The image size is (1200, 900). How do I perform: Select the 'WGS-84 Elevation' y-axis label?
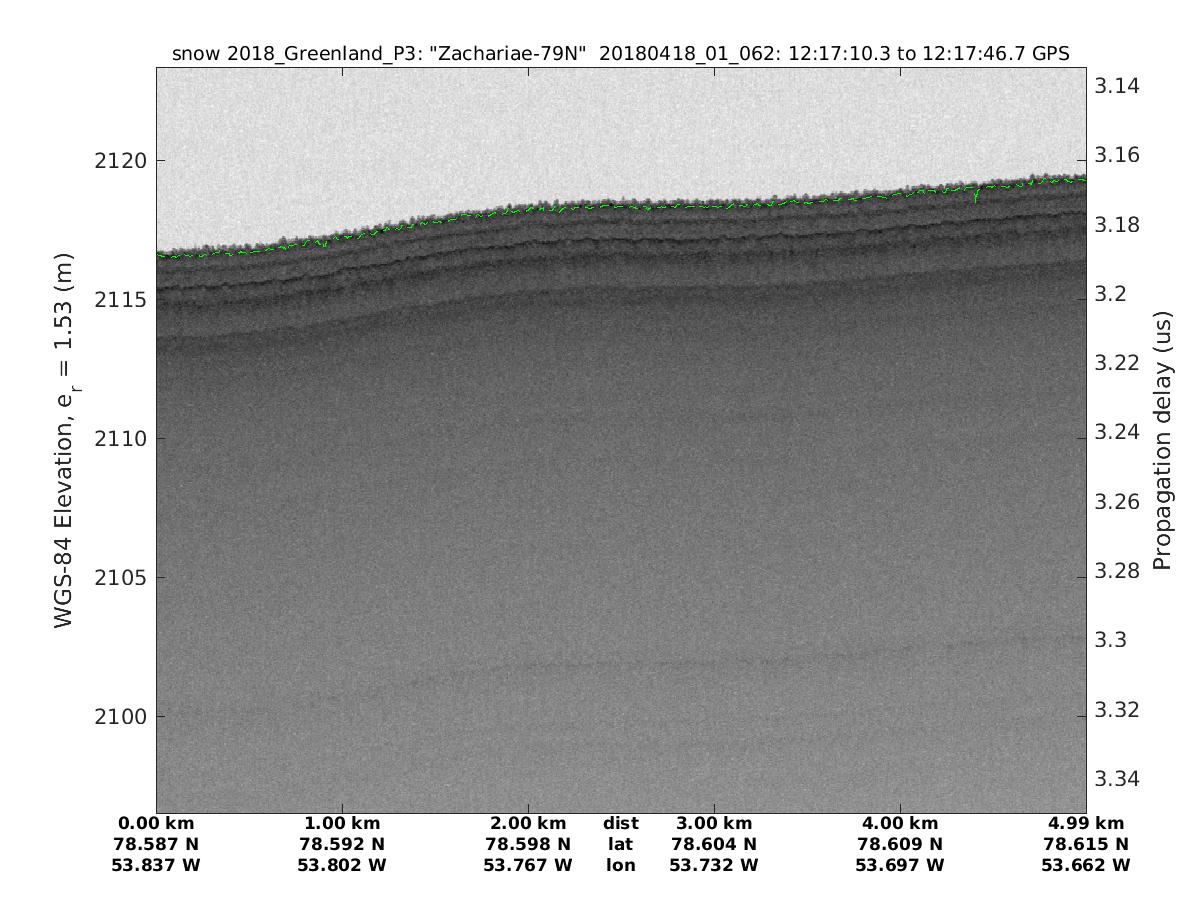click(65, 442)
